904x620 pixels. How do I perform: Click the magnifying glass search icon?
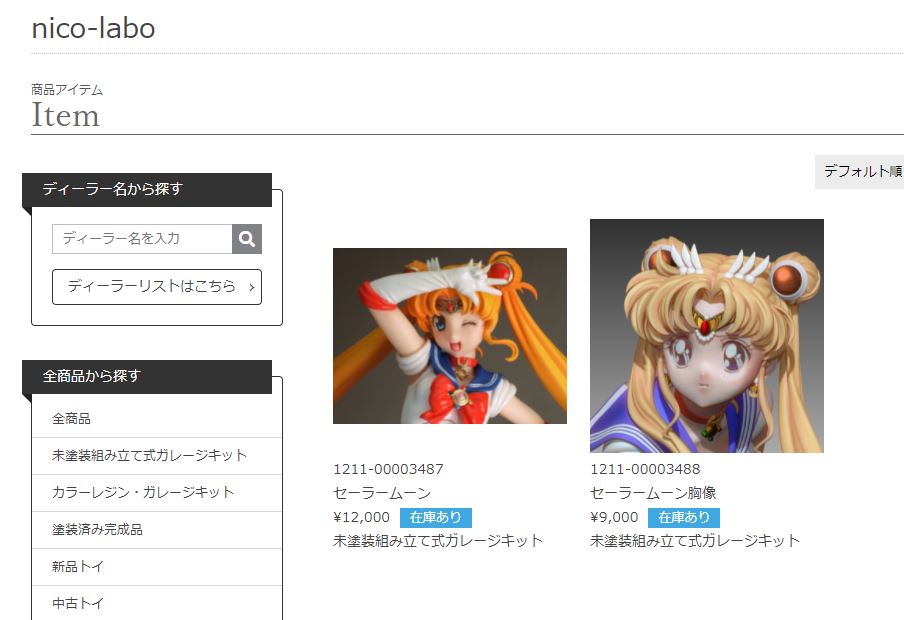247,239
